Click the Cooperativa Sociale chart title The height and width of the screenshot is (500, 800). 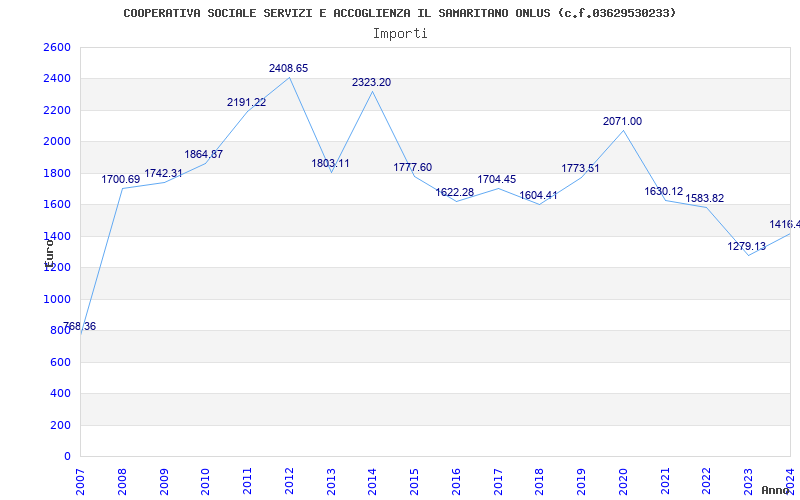point(400,13)
